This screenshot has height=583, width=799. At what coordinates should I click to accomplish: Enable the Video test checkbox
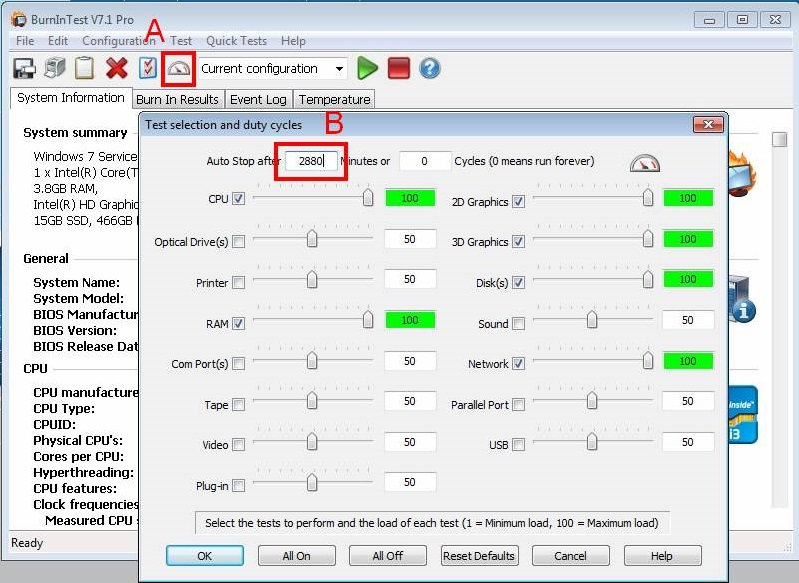click(x=238, y=444)
